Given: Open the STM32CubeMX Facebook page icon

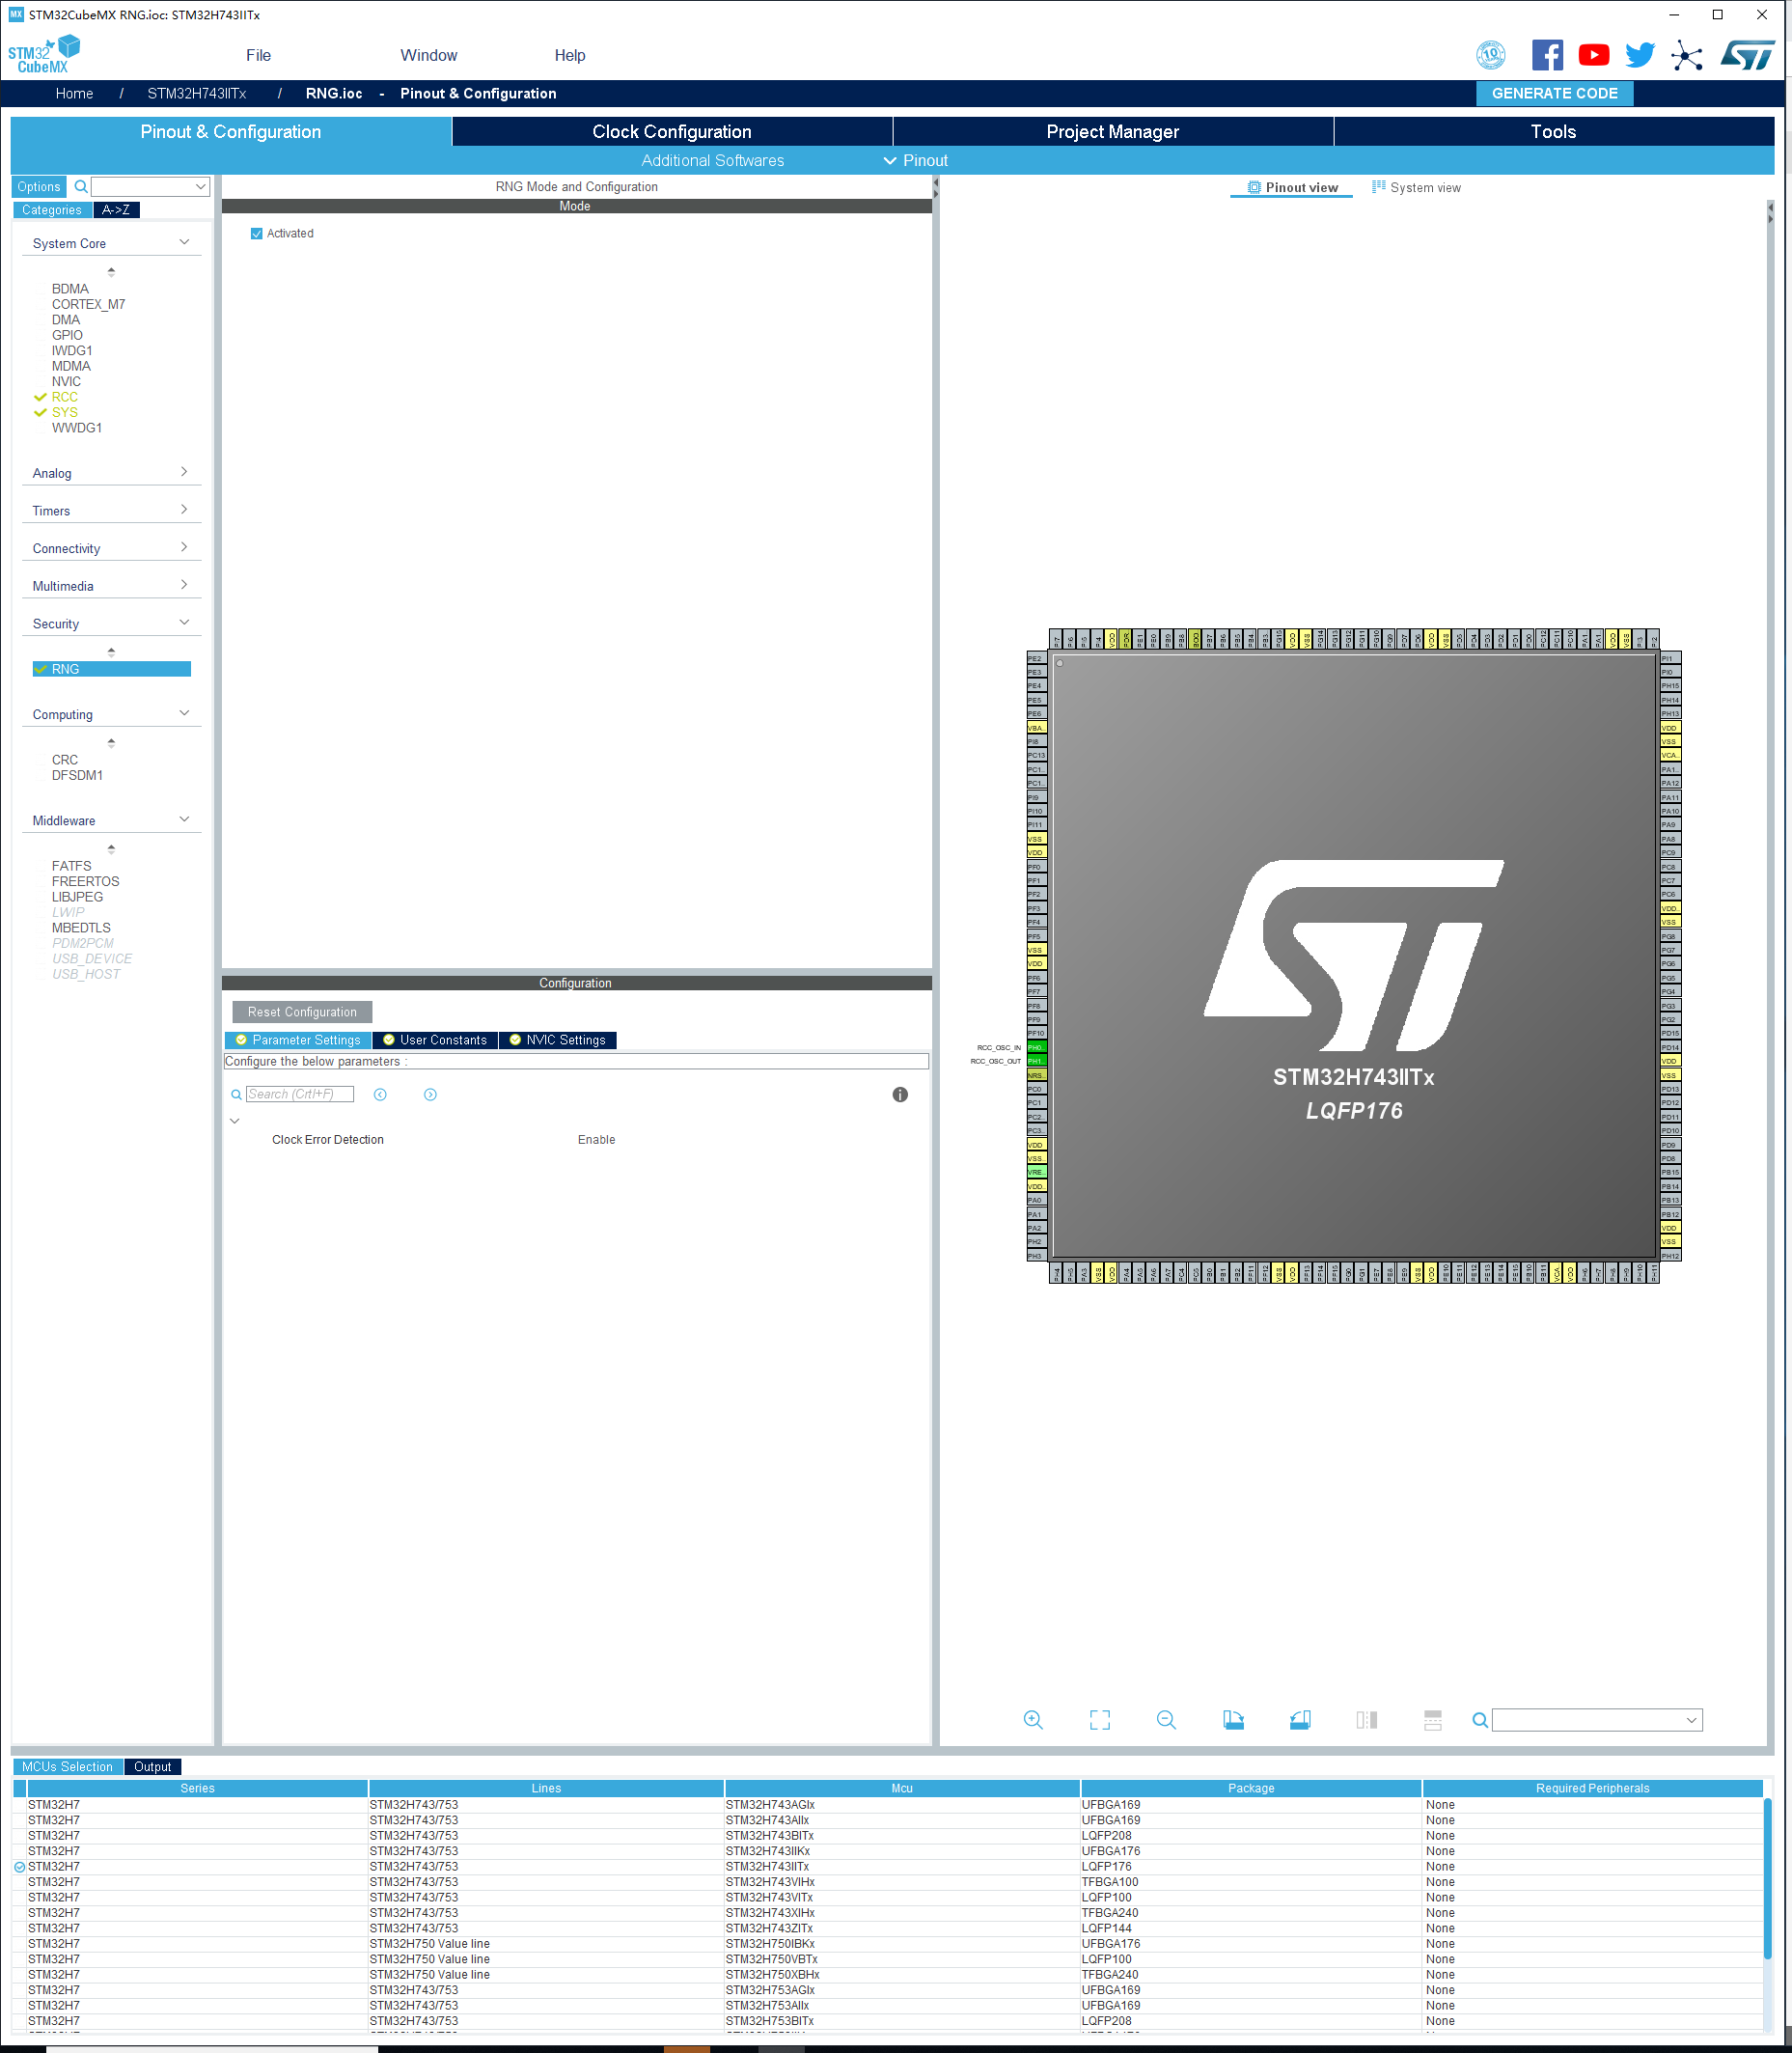Looking at the screenshot, I should tap(1547, 55).
